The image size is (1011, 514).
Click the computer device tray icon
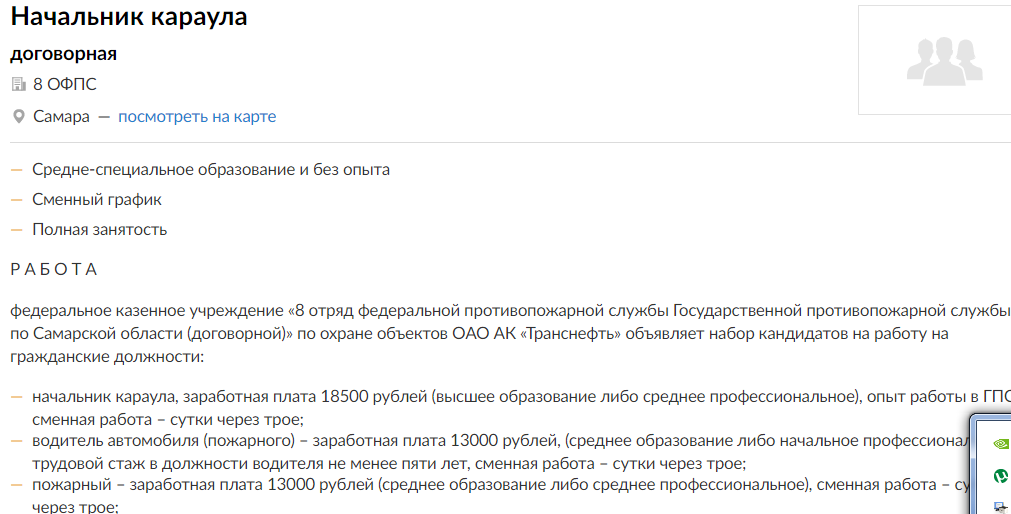(x=1001, y=507)
